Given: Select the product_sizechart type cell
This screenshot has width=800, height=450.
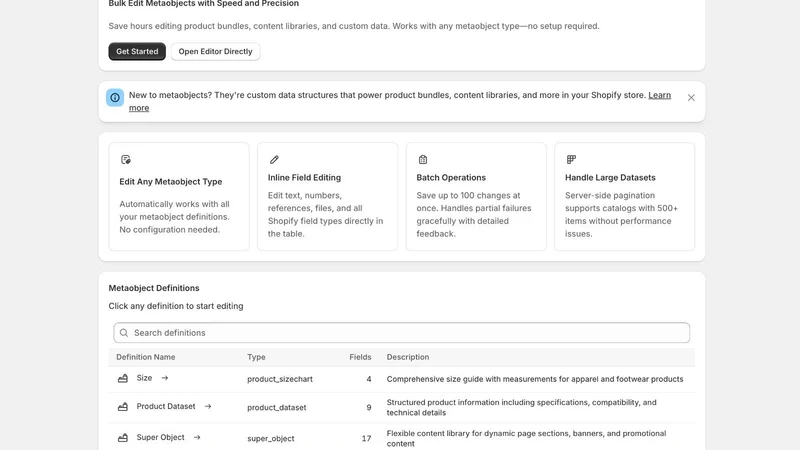Looking at the screenshot, I should [x=280, y=379].
